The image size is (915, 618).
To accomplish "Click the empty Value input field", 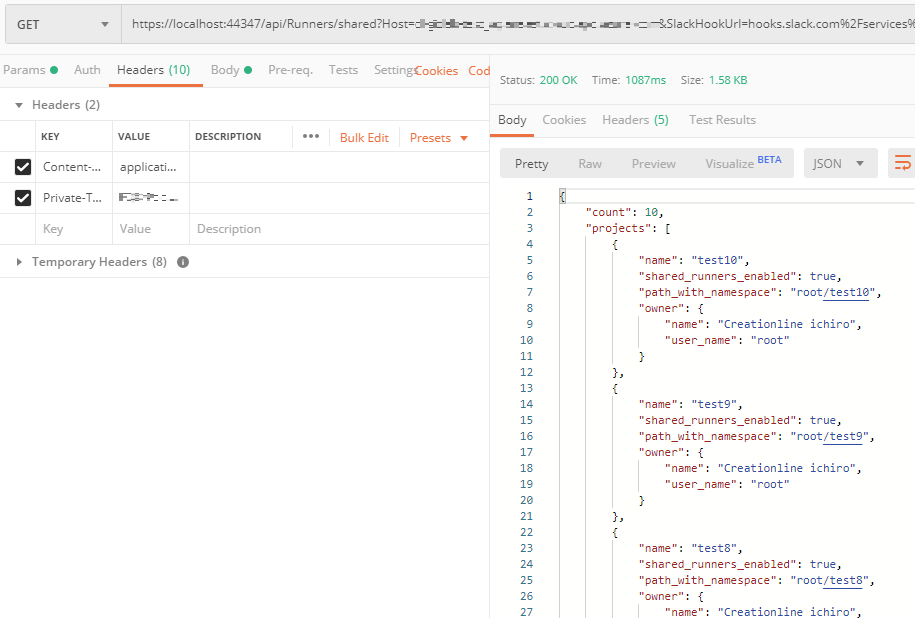I will (151, 229).
